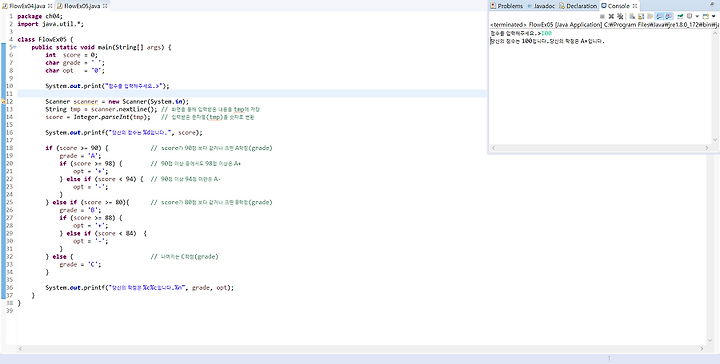Click the empty highlighted line 11 in editor

(252, 94)
